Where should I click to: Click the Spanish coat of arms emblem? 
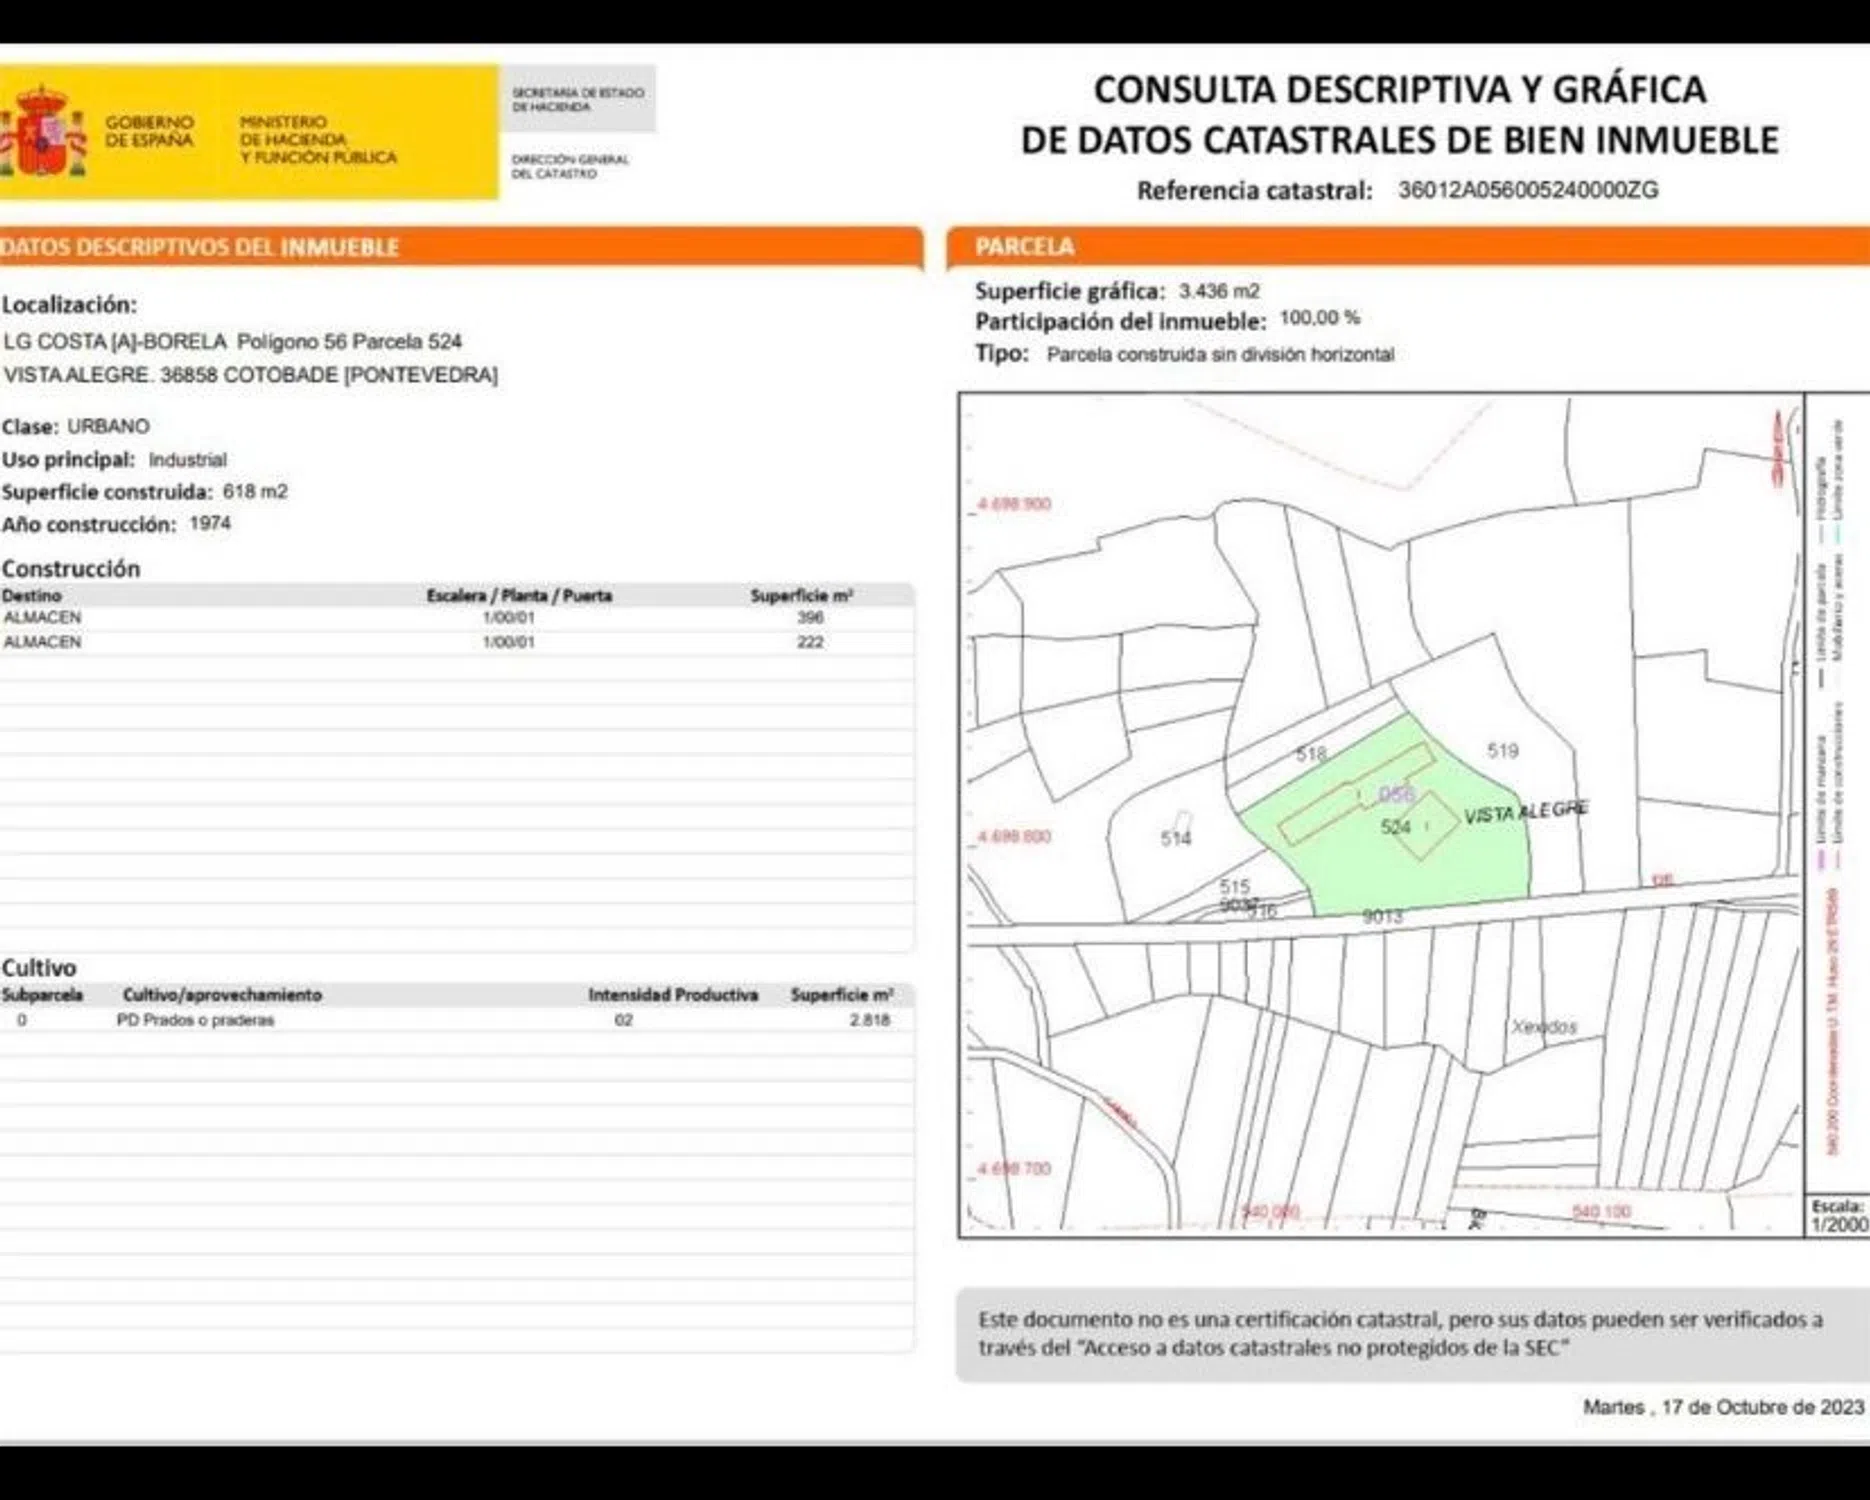[42, 131]
